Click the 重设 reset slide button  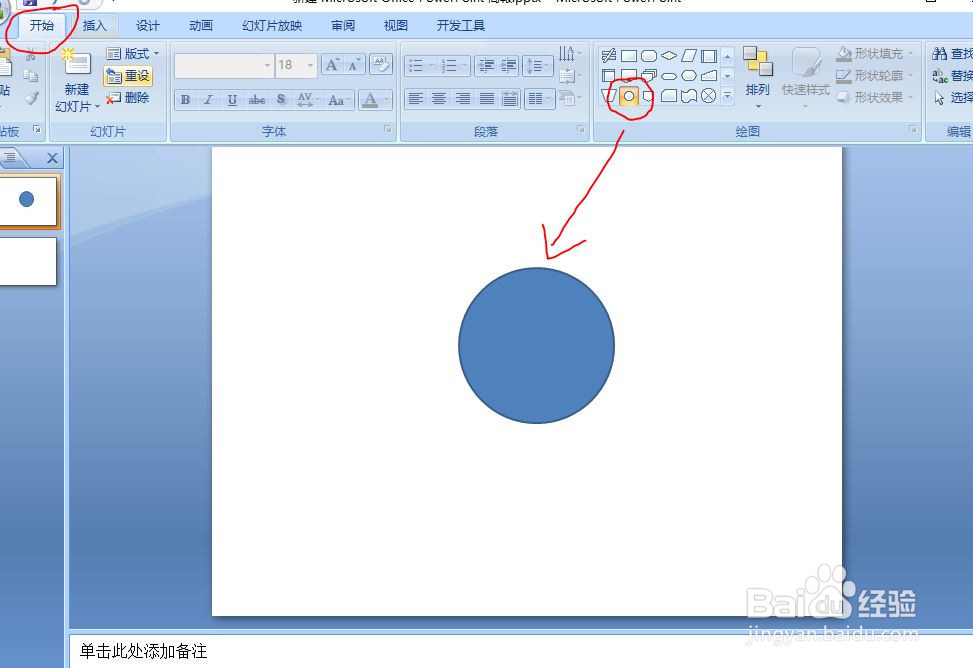[128, 76]
